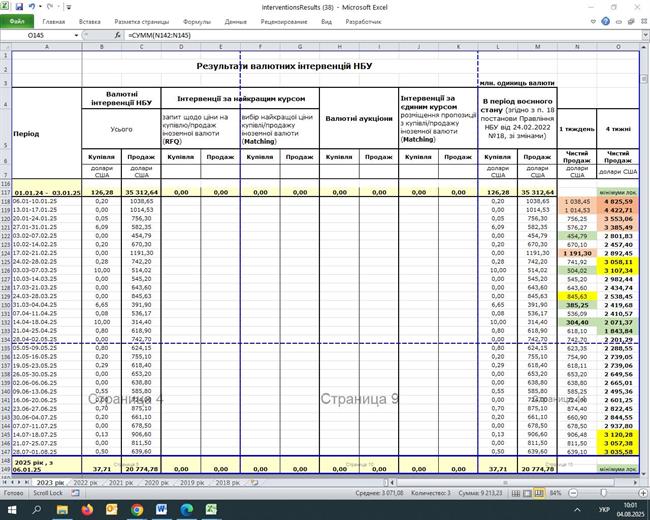The image size is (650, 520).
Task: Select the cell 35 312,64 in column C
Action: 141,192
